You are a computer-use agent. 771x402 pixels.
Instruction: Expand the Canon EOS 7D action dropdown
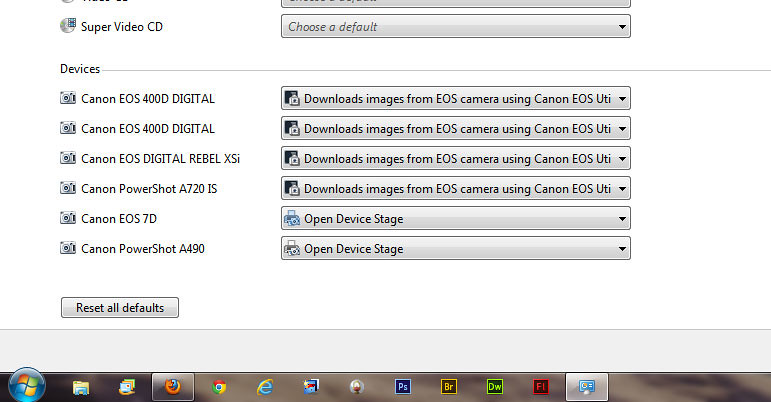point(455,218)
